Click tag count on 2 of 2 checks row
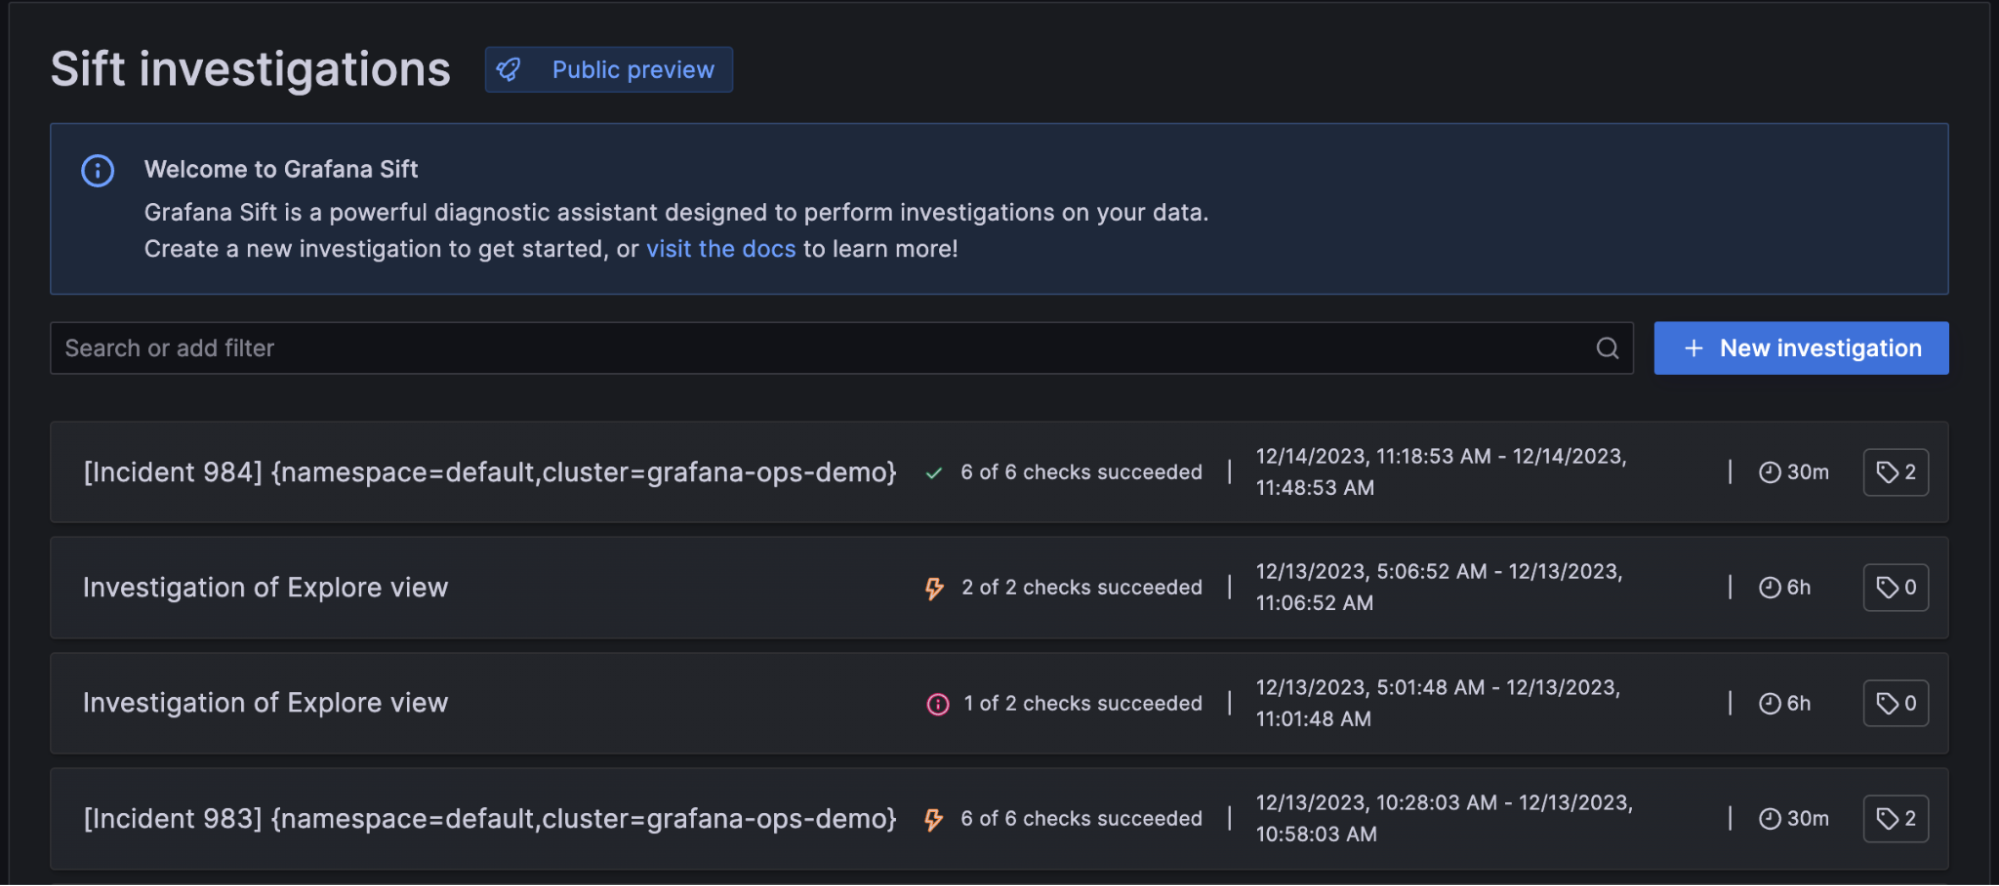This screenshot has height=886, width=1999. point(1895,587)
